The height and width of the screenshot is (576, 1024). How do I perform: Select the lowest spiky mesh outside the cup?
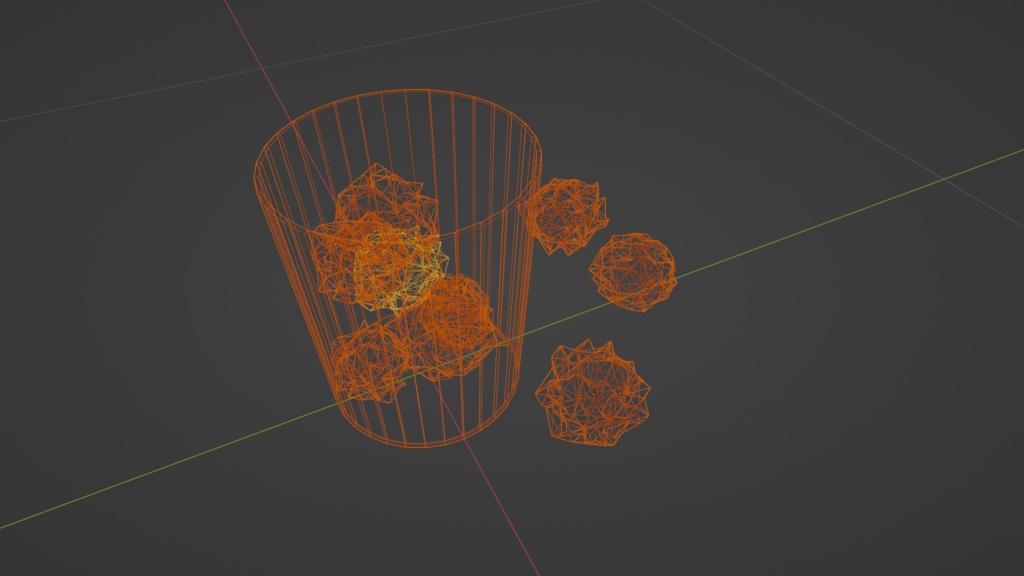[x=593, y=394]
